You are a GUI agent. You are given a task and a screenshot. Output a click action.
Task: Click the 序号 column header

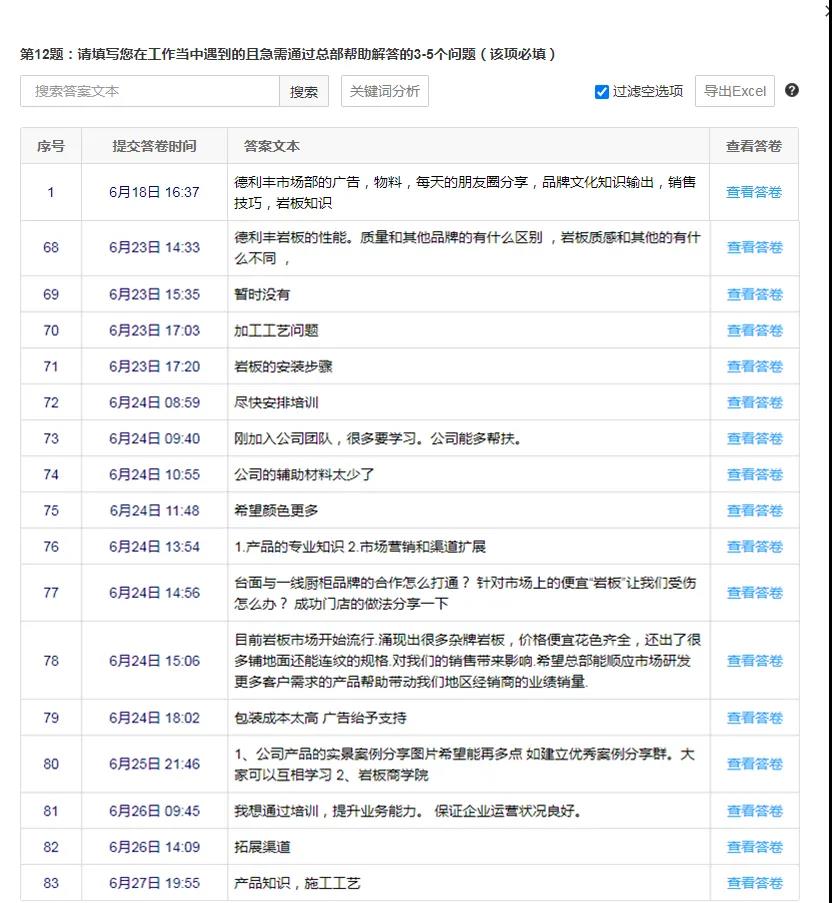click(51, 146)
